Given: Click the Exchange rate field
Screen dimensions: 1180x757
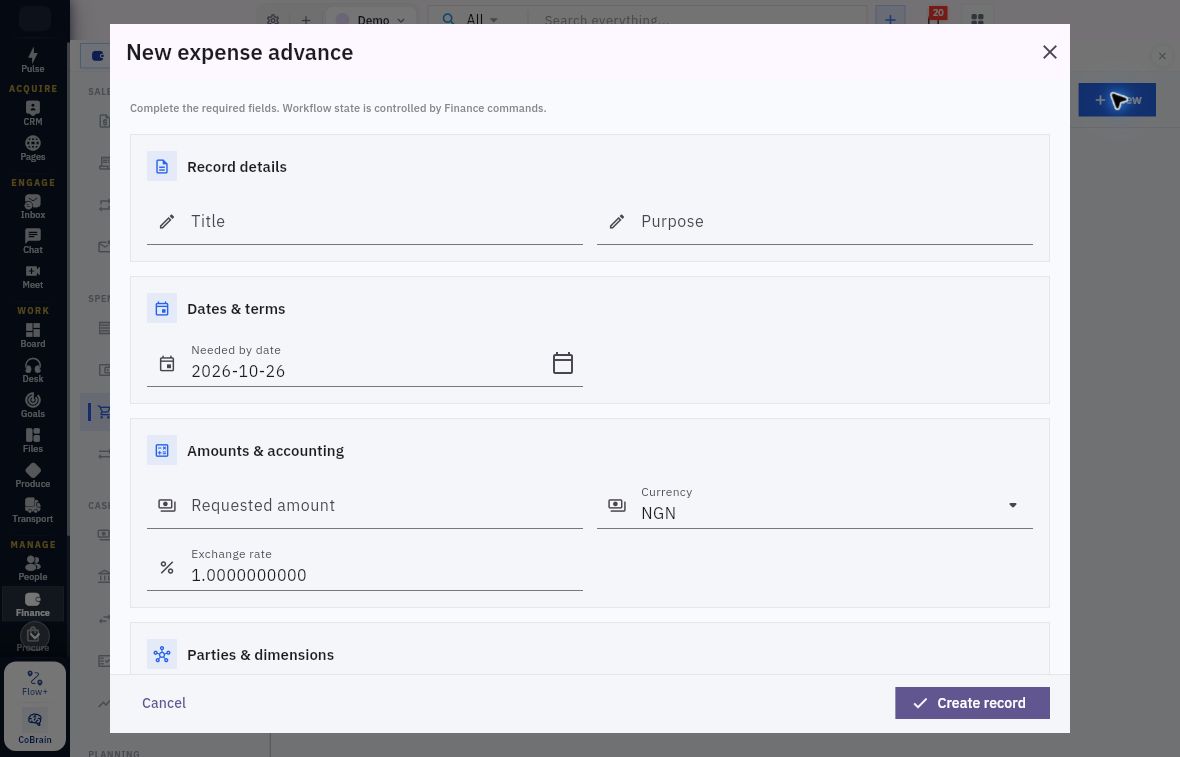Looking at the screenshot, I should 364,567.
